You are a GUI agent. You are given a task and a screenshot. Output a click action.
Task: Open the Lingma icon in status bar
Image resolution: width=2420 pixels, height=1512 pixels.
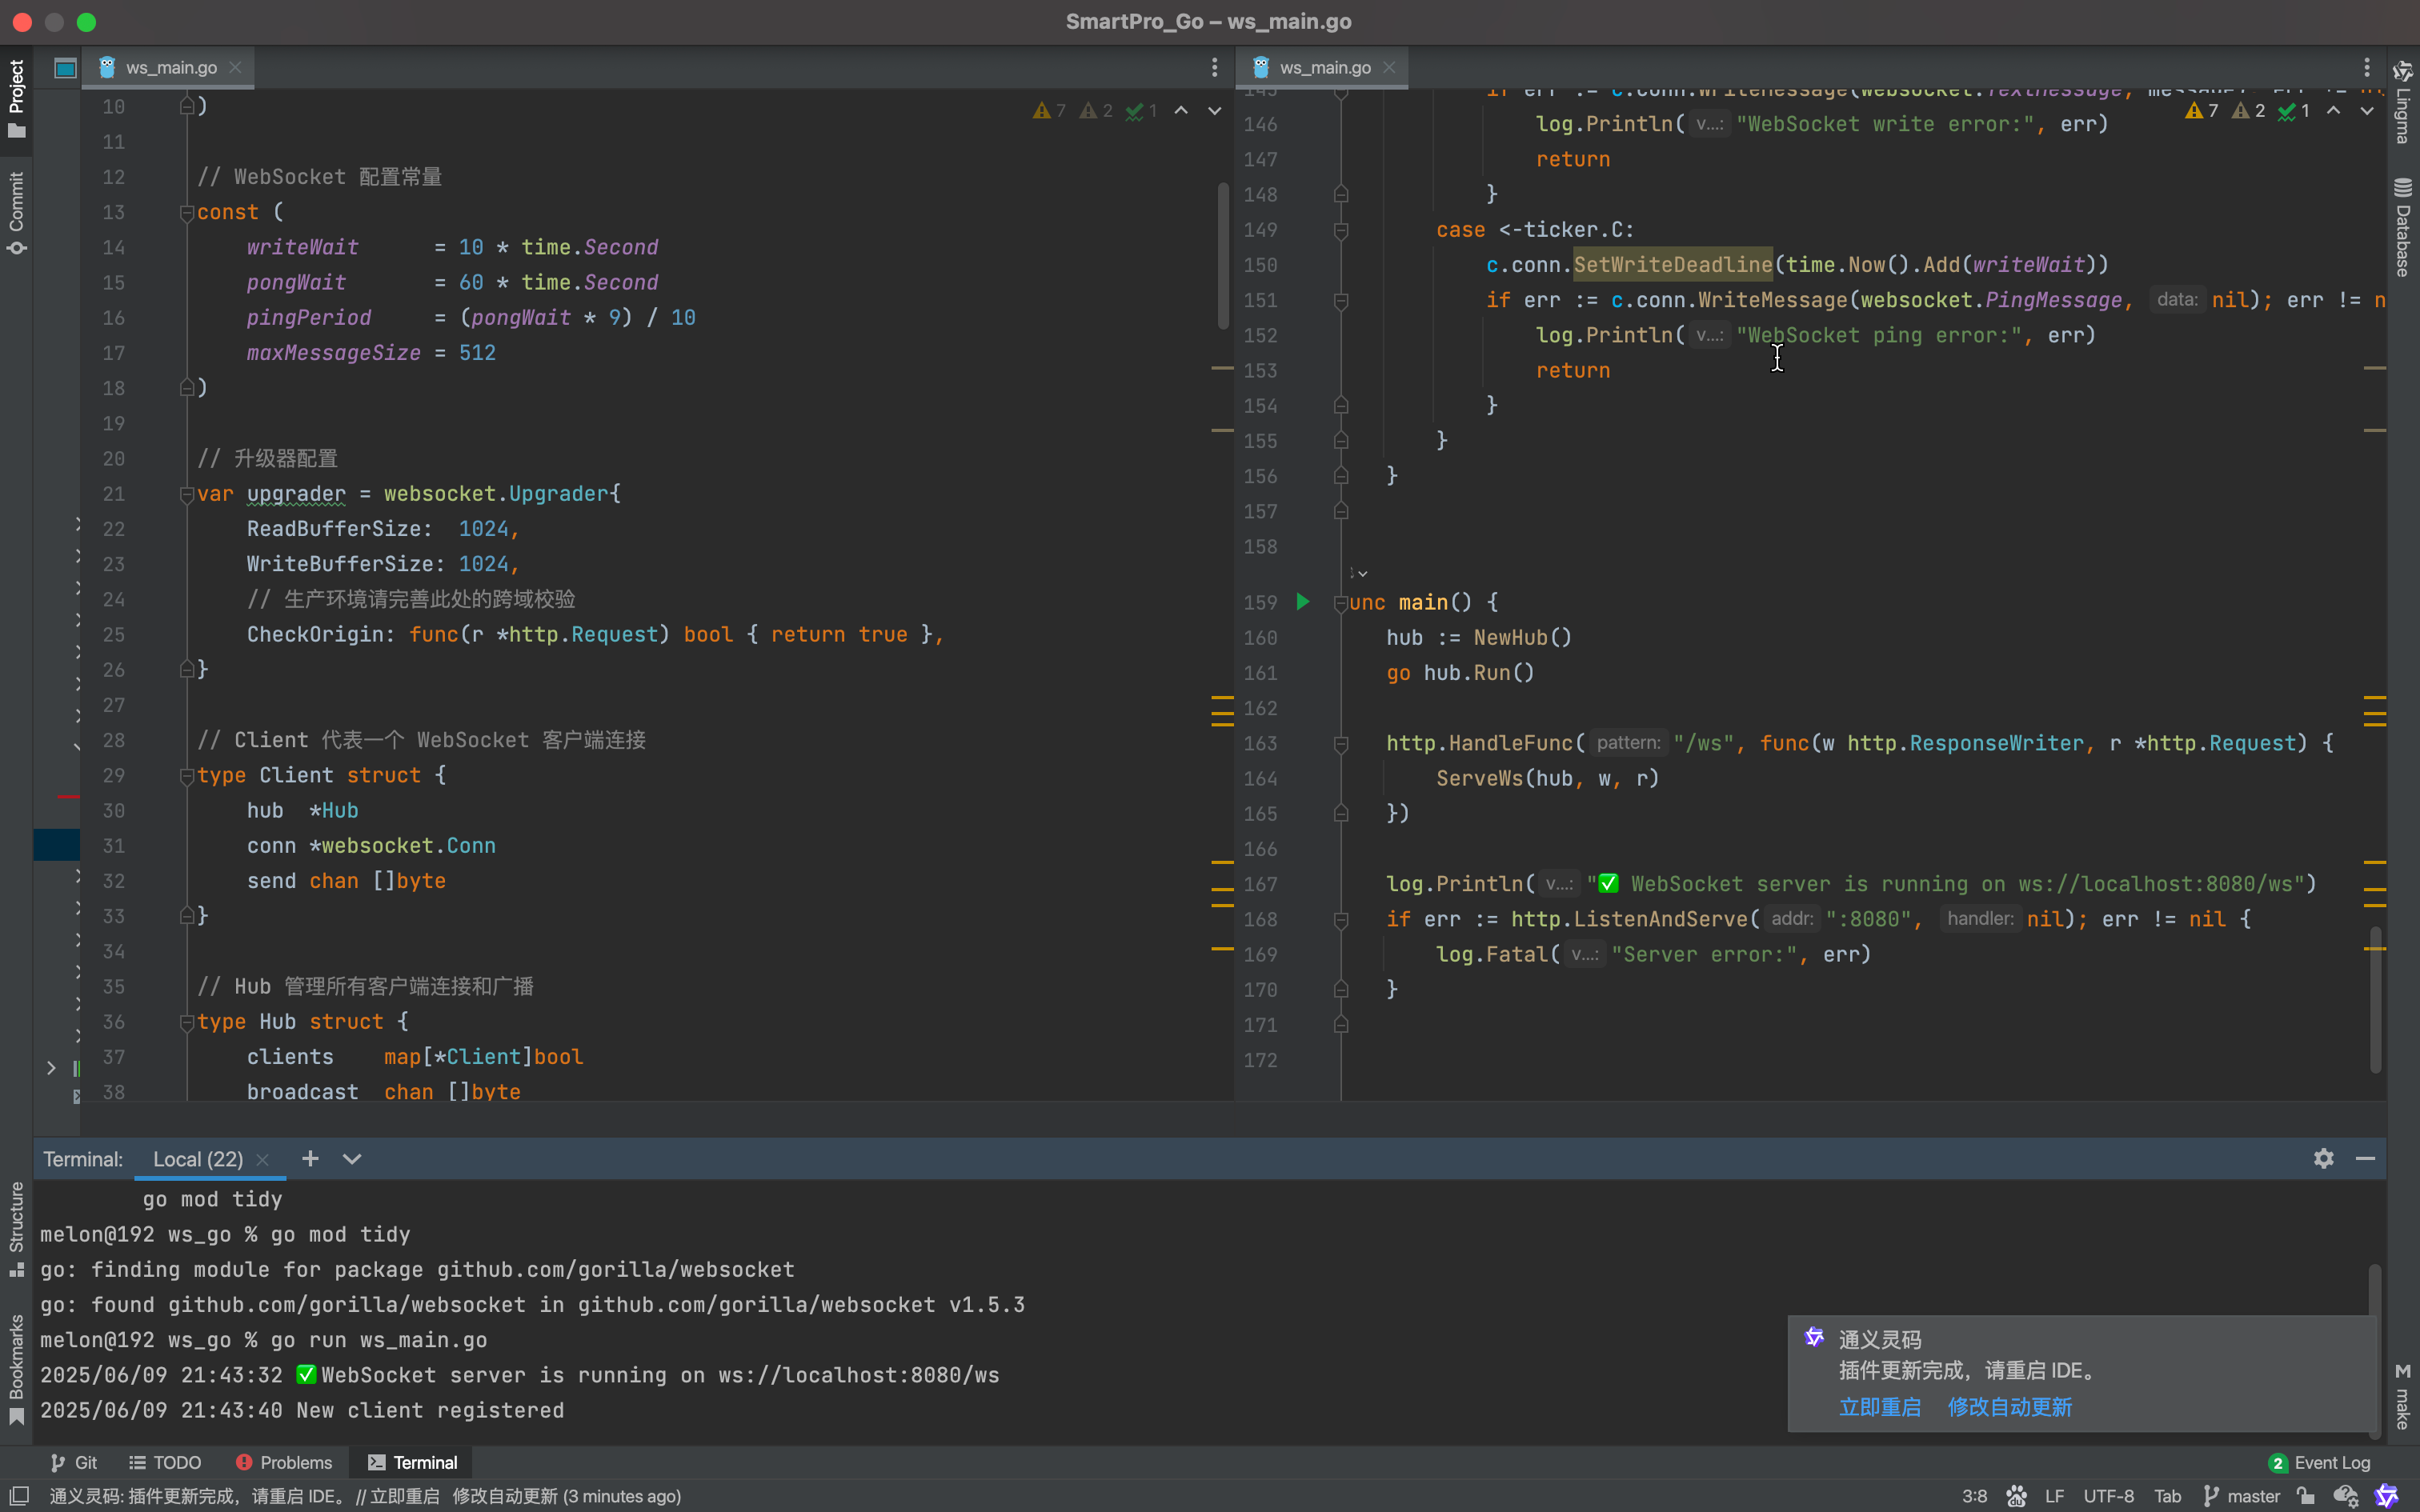[2386, 1496]
